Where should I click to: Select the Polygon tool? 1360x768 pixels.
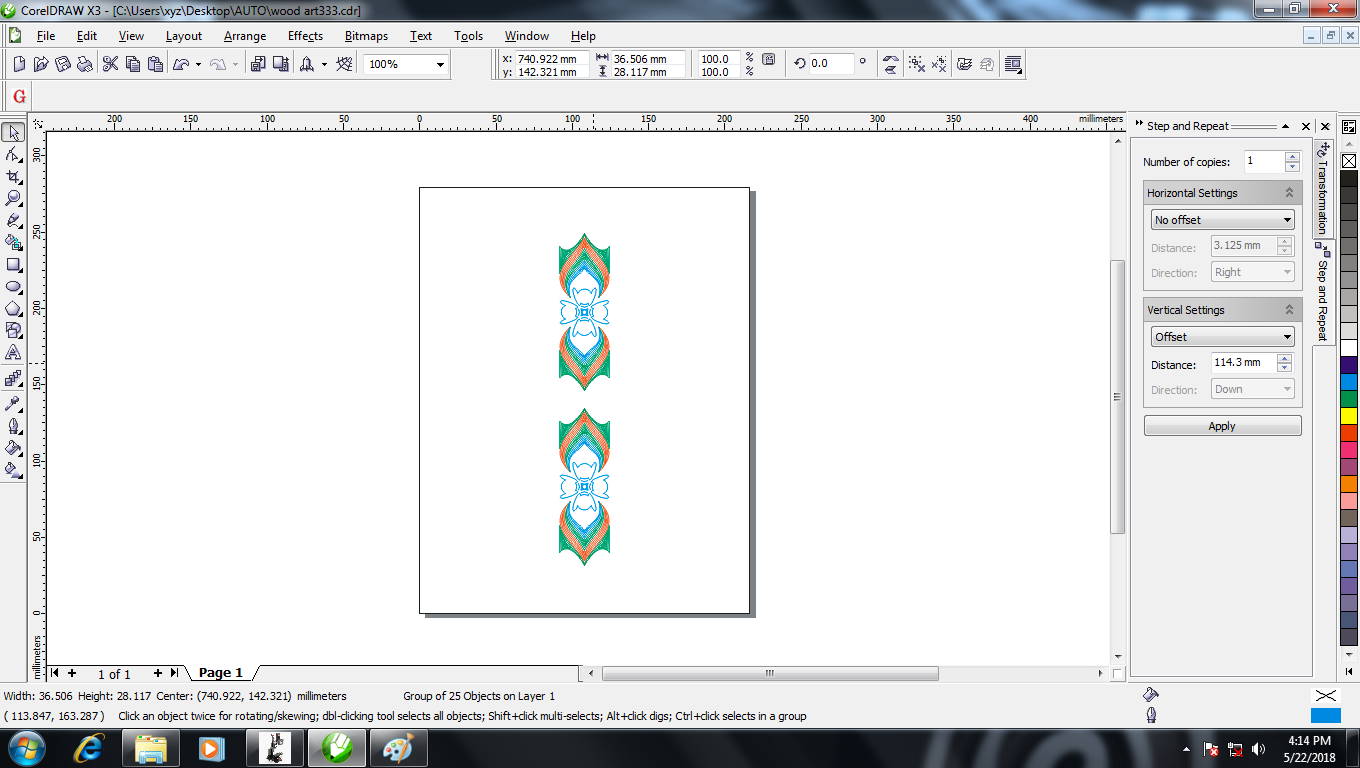(x=14, y=309)
